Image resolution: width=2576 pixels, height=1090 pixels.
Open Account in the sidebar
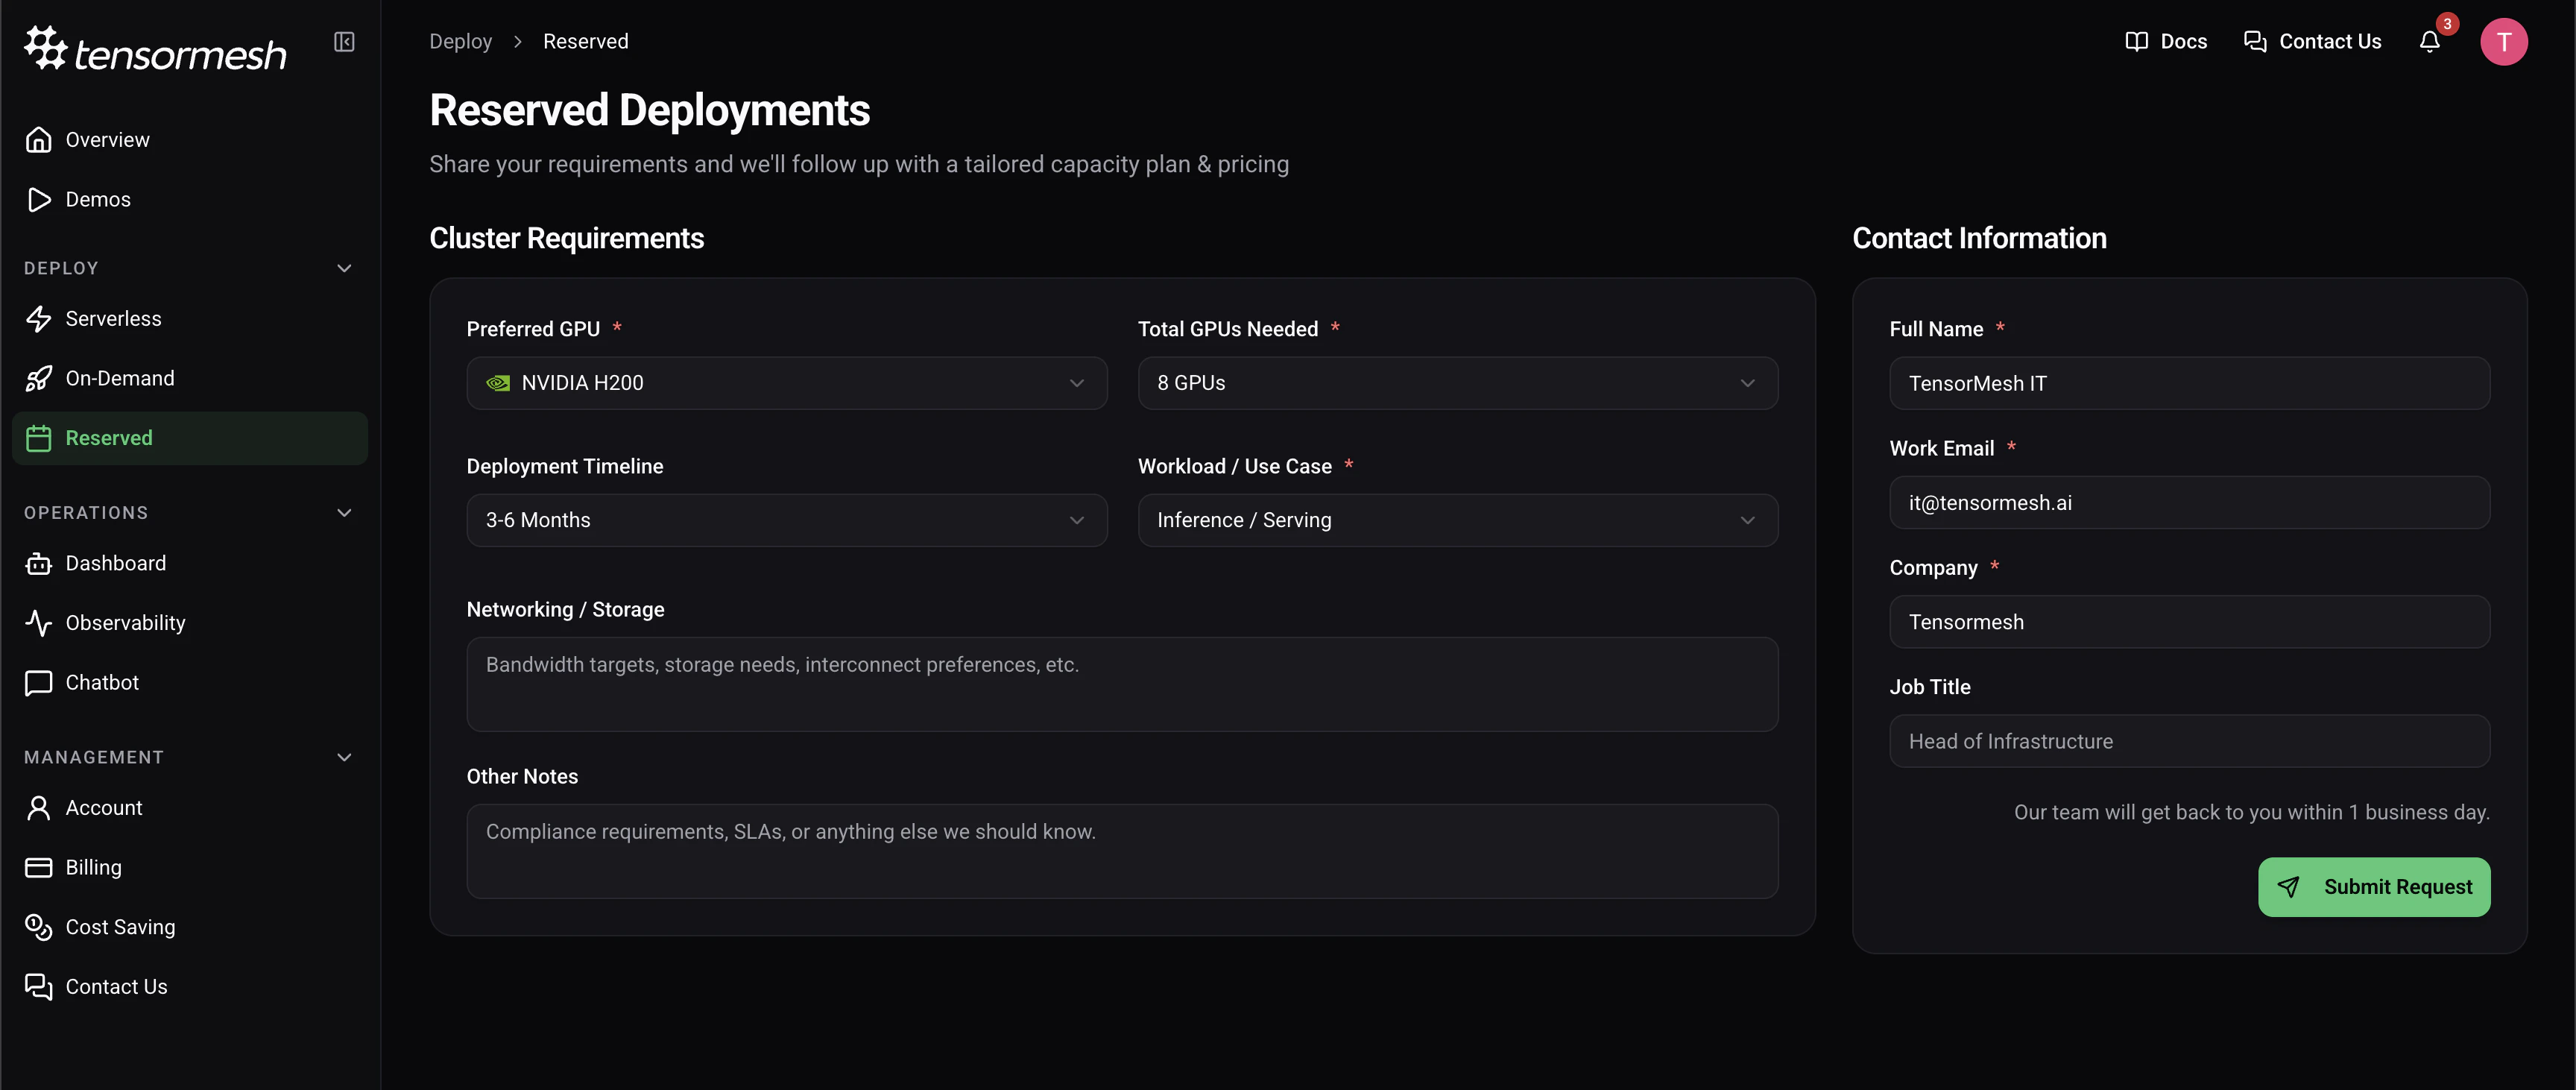tap(190, 808)
